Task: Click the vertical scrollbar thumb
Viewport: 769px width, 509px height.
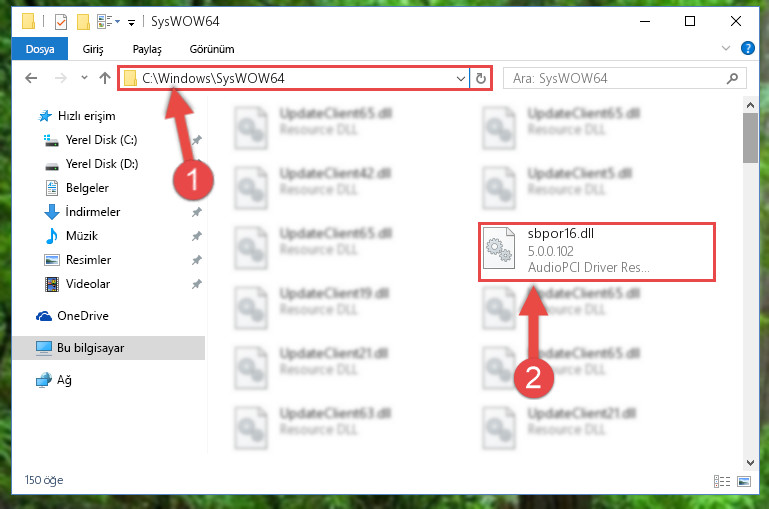Action: point(750,138)
